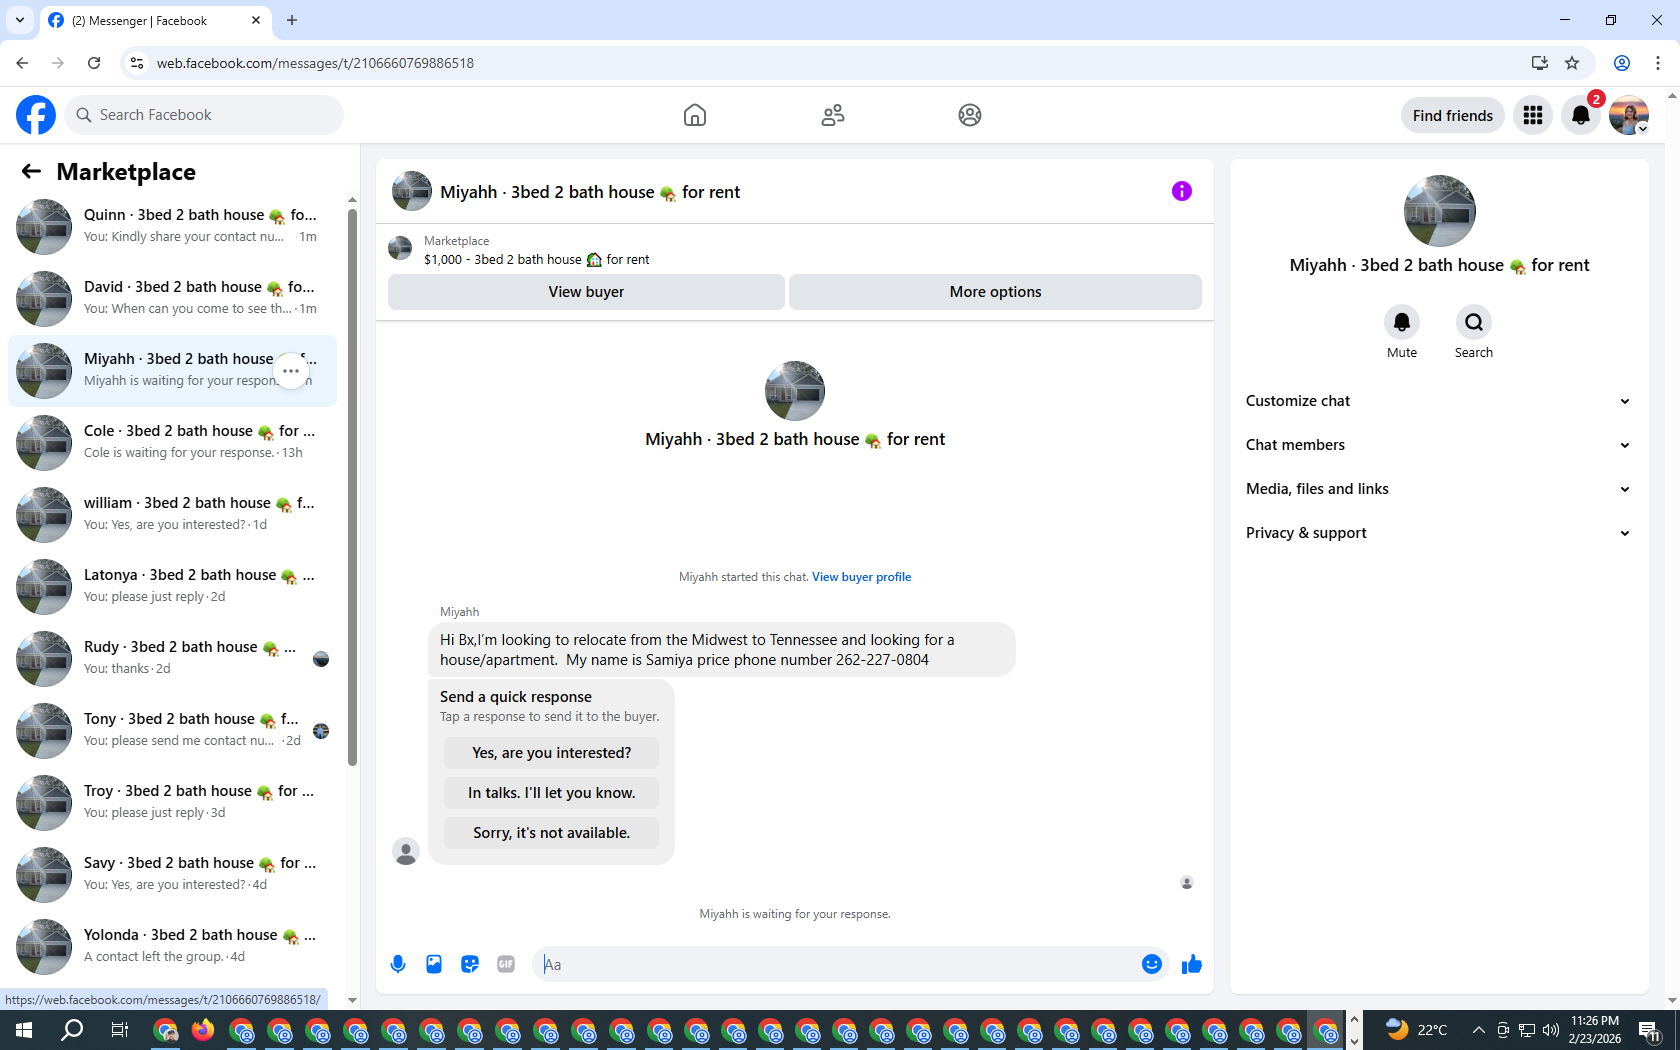Viewport: 1680px width, 1050px height.
Task: Attach a photo to message
Action: click(434, 964)
